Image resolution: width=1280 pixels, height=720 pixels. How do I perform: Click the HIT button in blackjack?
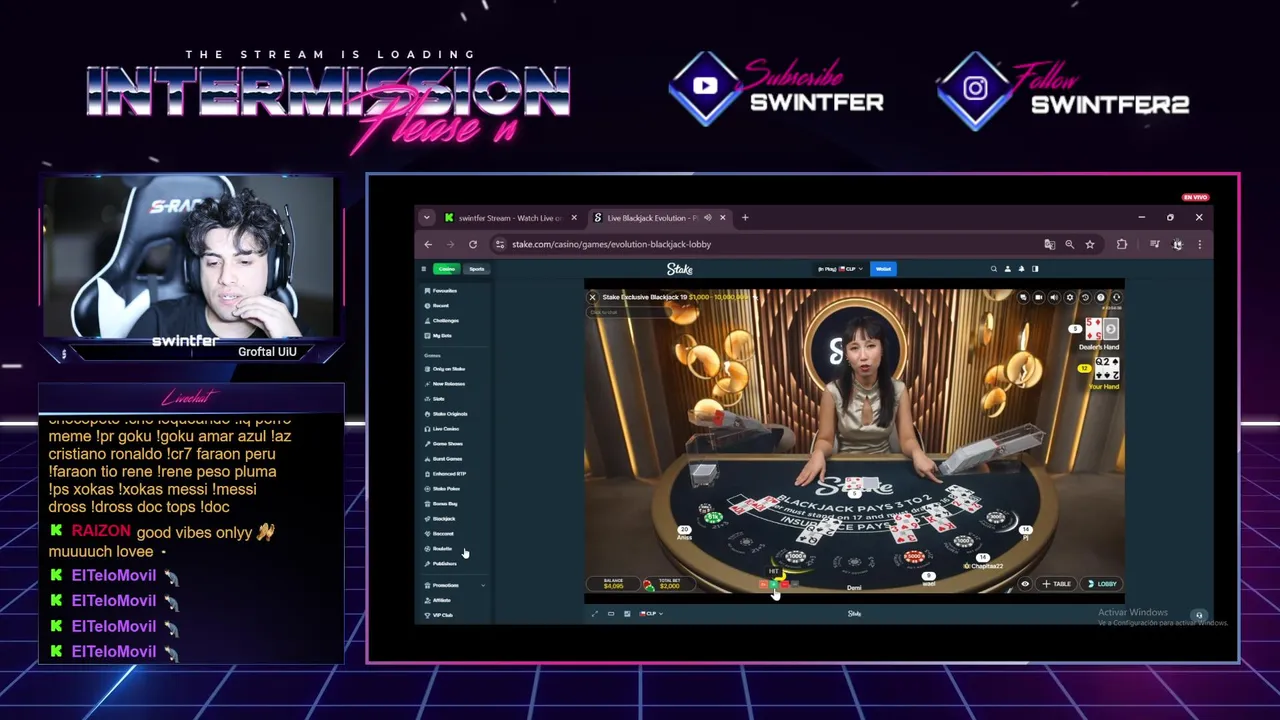click(773, 584)
